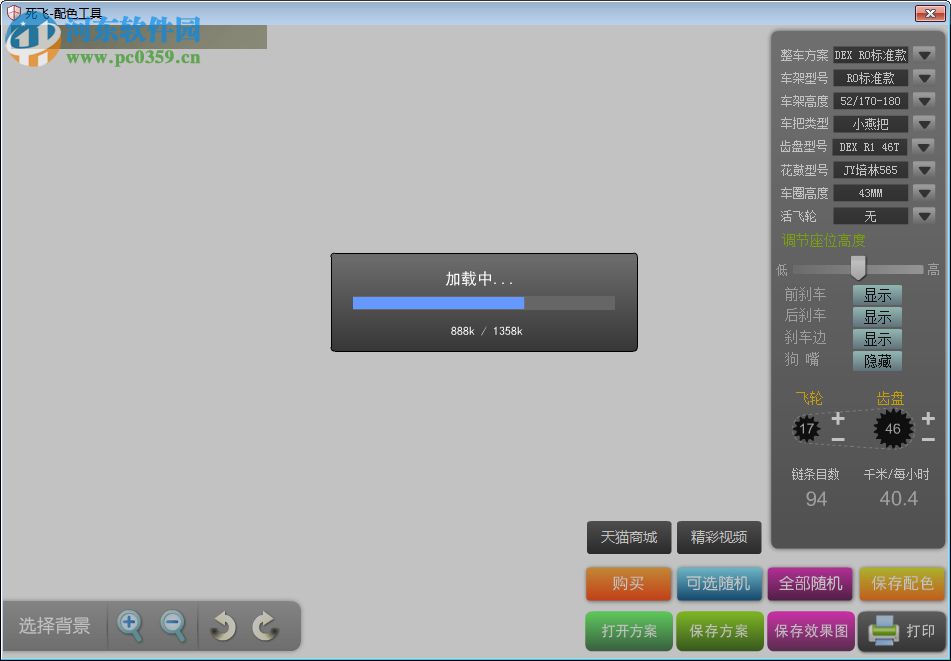Increase the 齿盘 tooth count with plus
Screen dimensions: 951x661
click(x=928, y=418)
